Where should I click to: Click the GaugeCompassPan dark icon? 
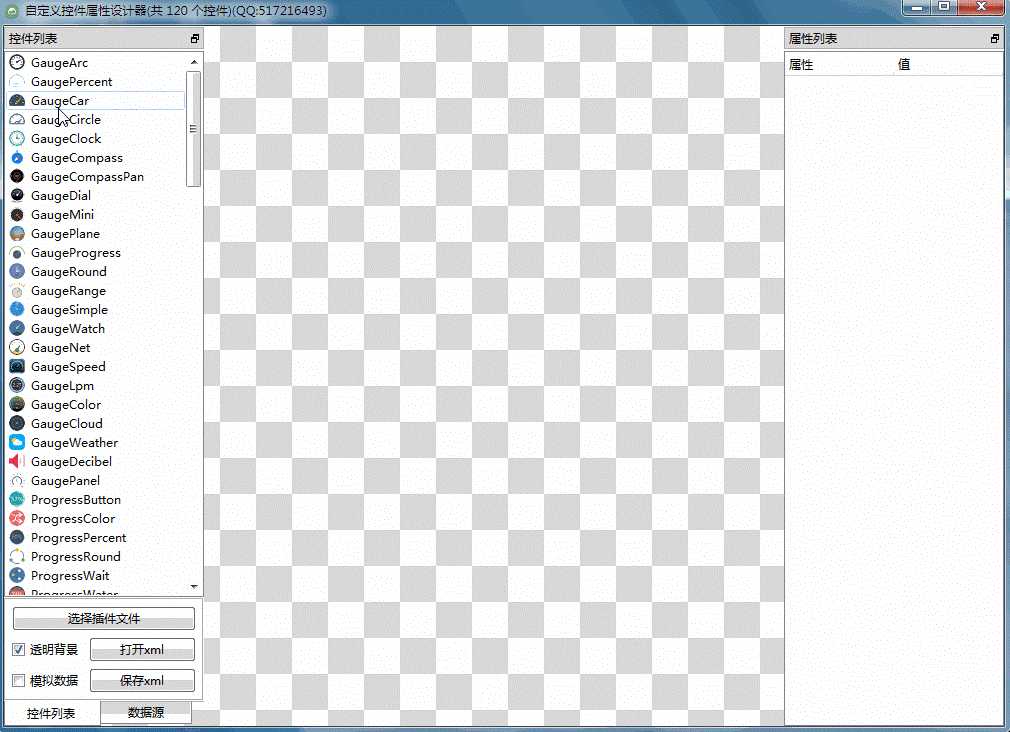[x=17, y=177]
